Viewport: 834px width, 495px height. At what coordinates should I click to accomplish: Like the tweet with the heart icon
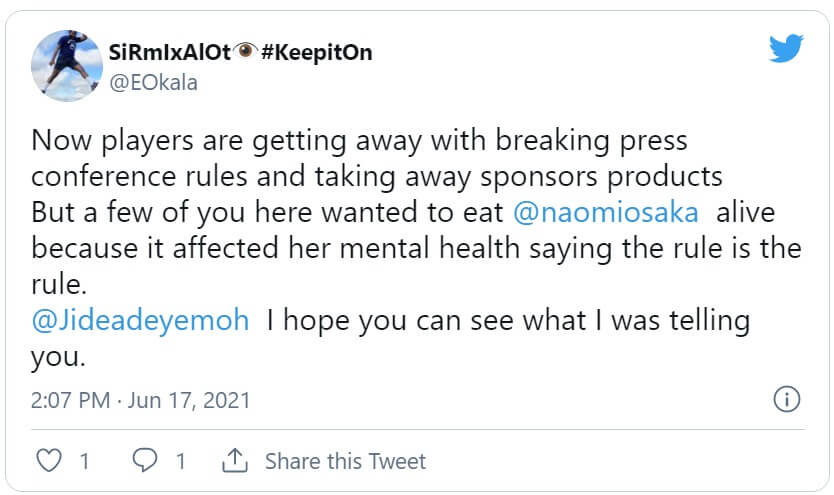[48, 461]
